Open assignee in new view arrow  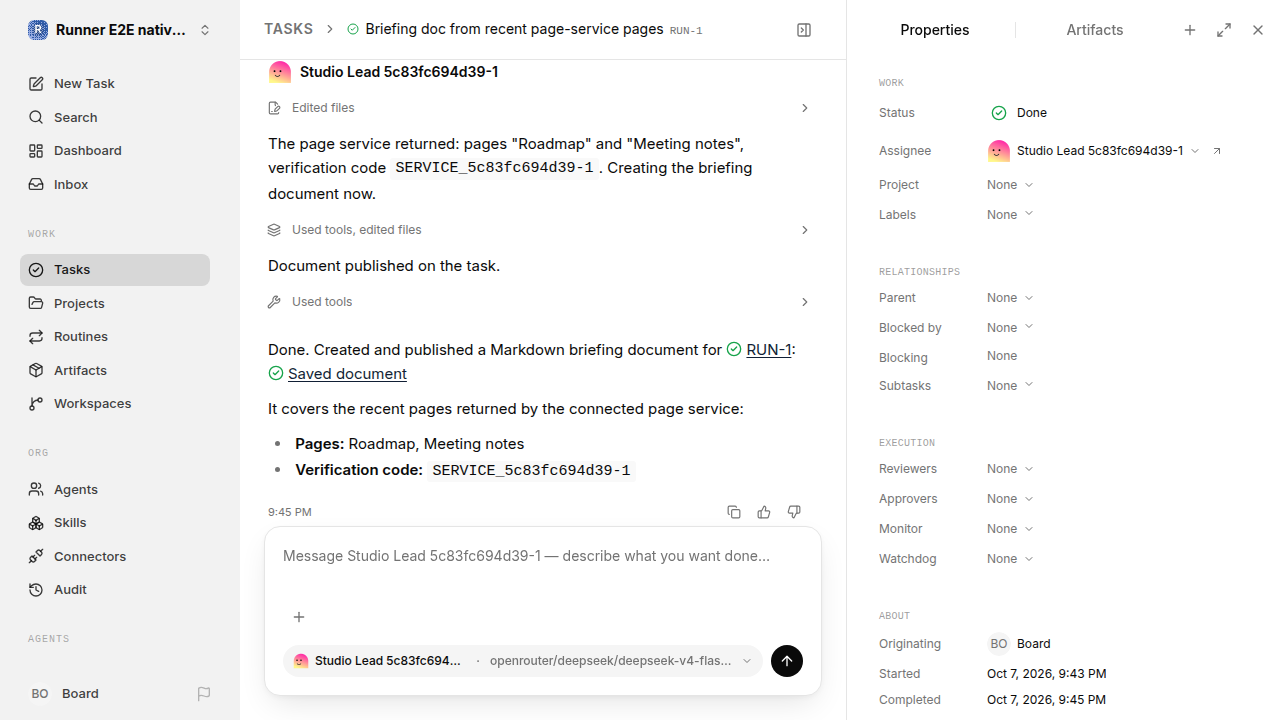pyautogui.click(x=1217, y=151)
